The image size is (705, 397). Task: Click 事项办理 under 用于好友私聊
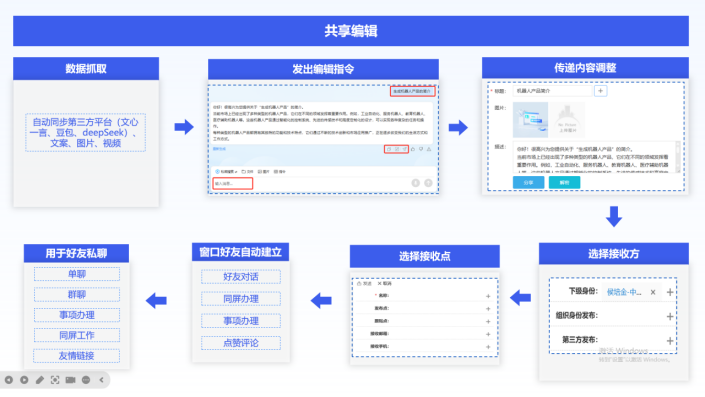(x=77, y=315)
